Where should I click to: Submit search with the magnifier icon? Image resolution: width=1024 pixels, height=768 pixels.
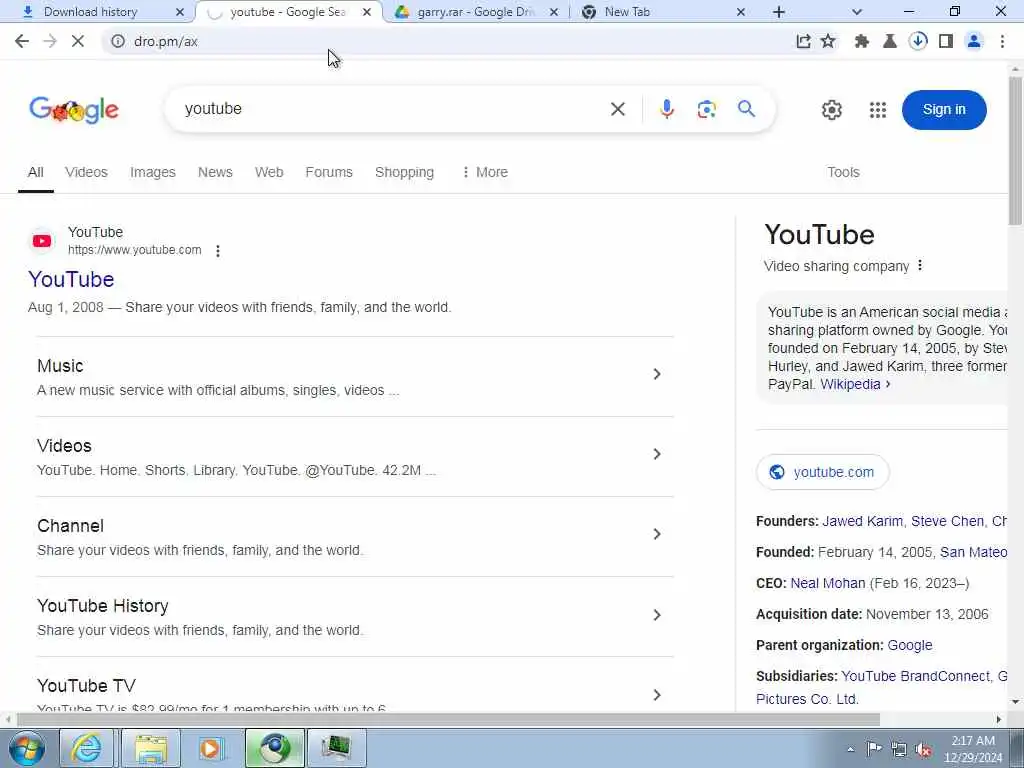pyautogui.click(x=746, y=108)
